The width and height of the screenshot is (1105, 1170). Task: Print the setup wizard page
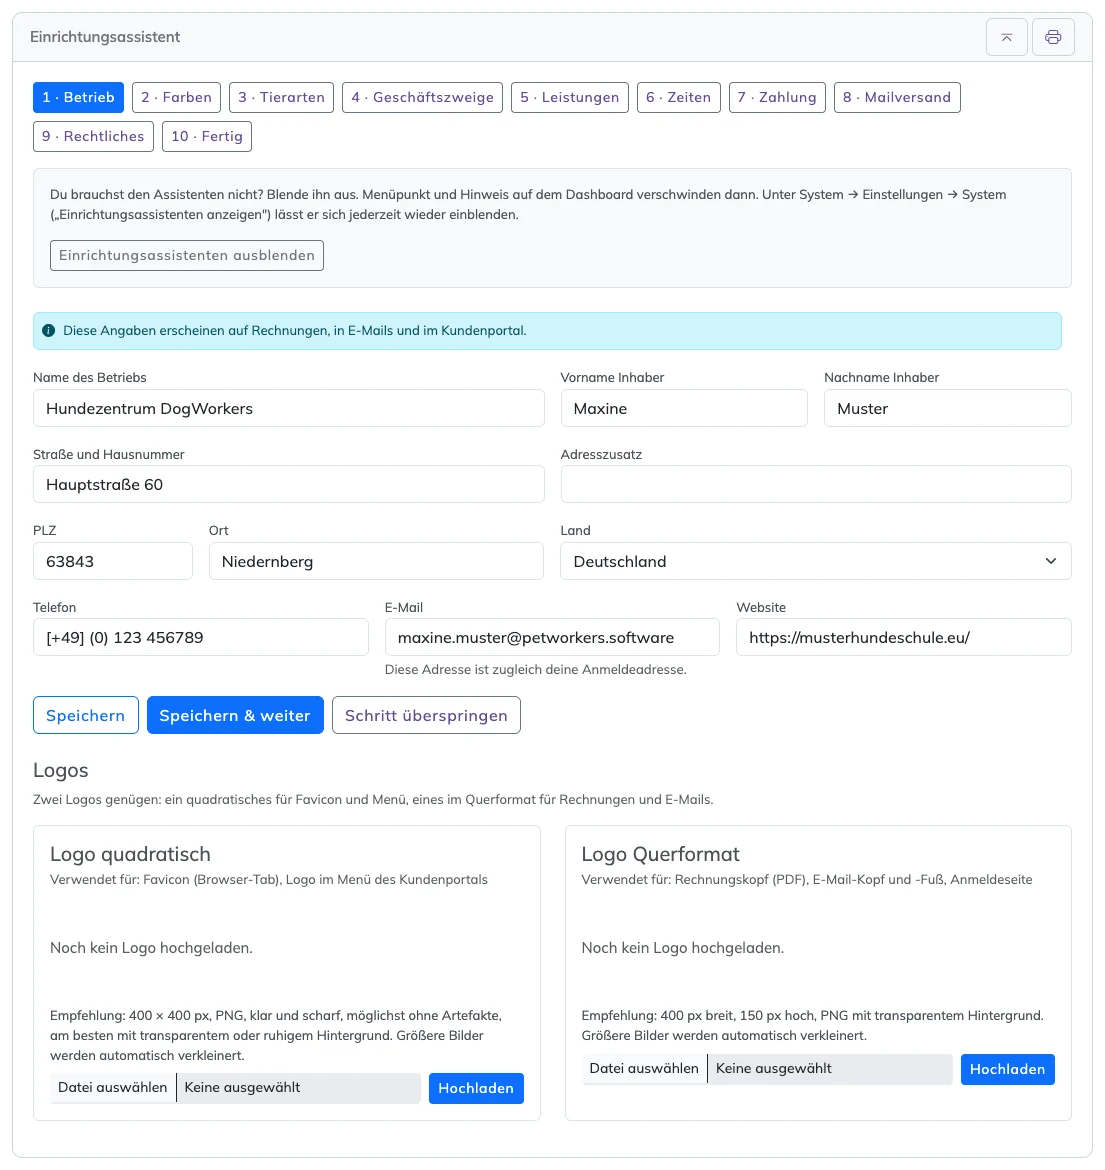[x=1053, y=37]
